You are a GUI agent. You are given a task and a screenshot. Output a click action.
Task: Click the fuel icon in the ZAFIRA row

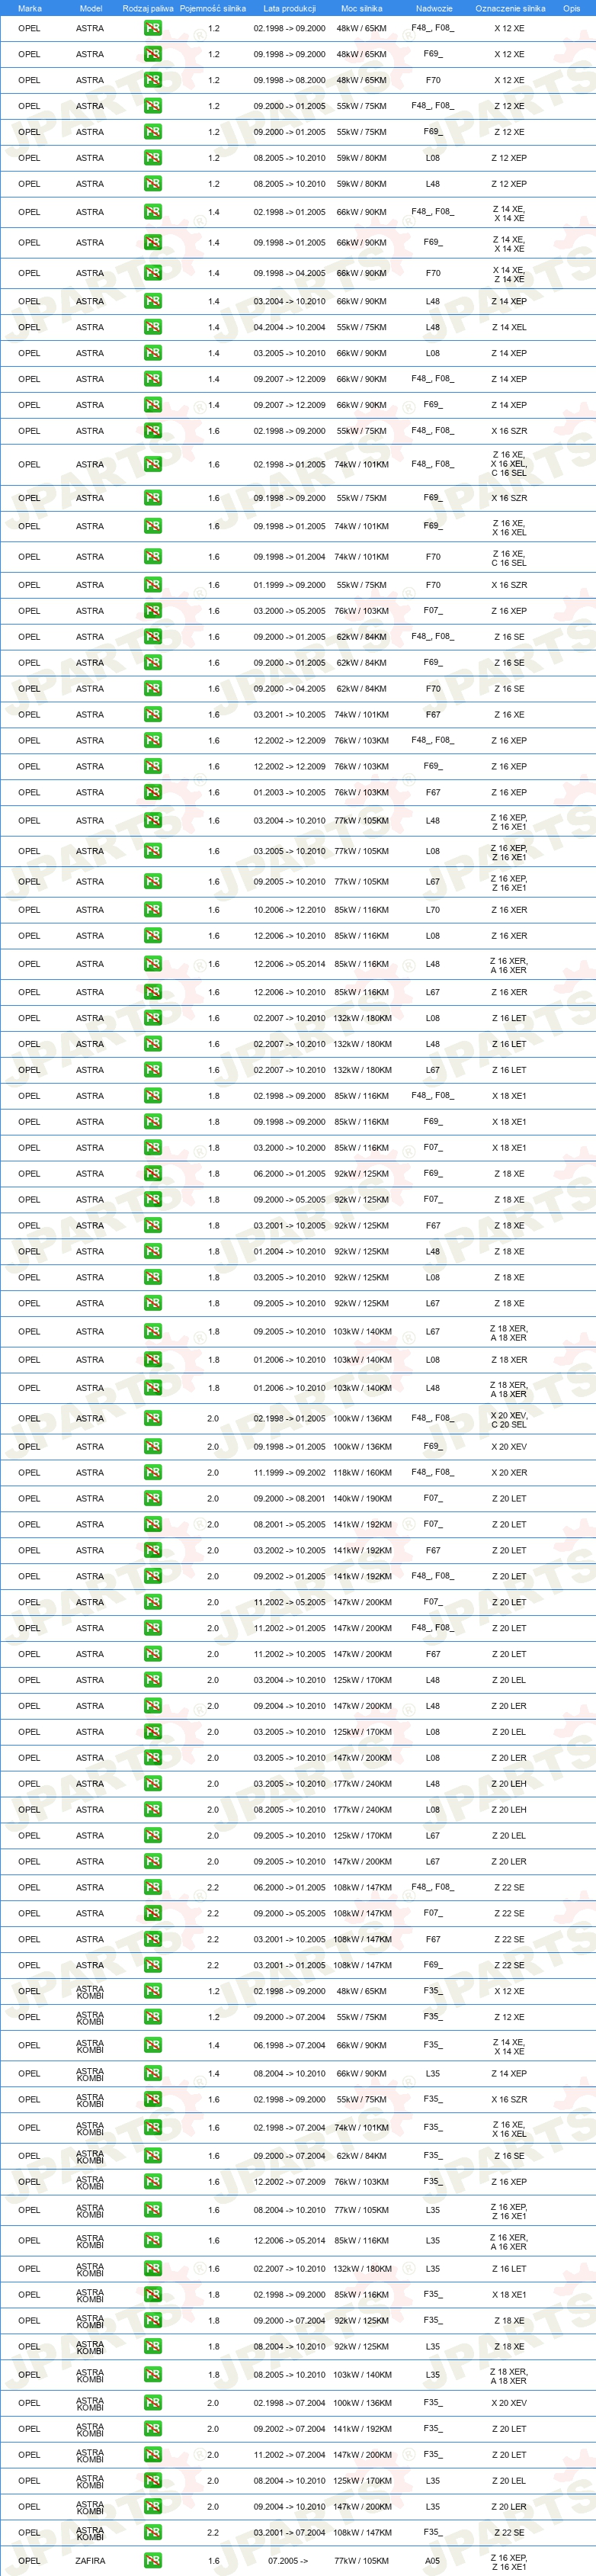(x=153, y=2560)
